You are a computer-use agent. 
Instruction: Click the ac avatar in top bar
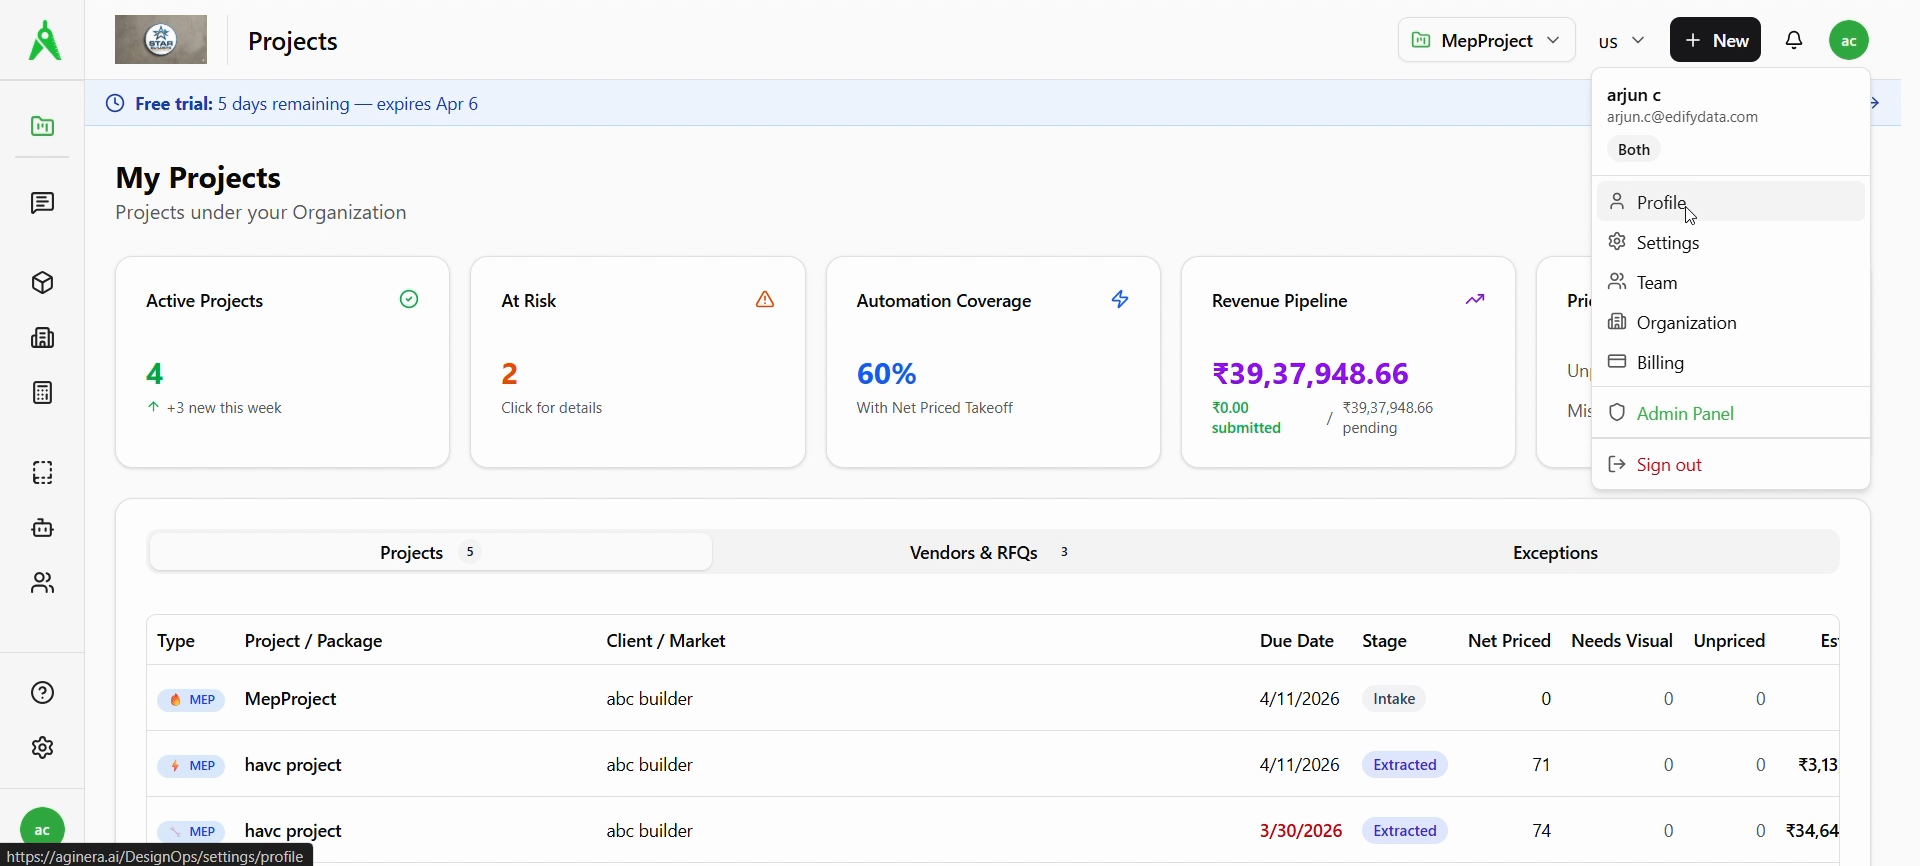coord(1849,40)
